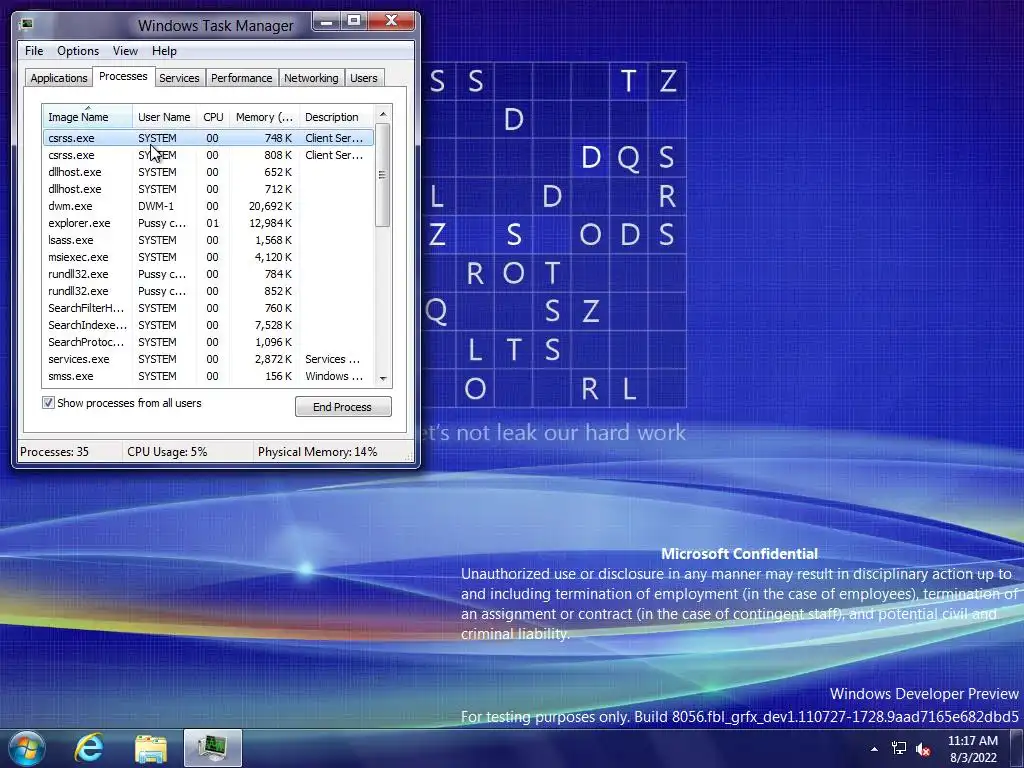Image resolution: width=1024 pixels, height=768 pixels.
Task: Select the smss.exe process
Action: (208, 376)
